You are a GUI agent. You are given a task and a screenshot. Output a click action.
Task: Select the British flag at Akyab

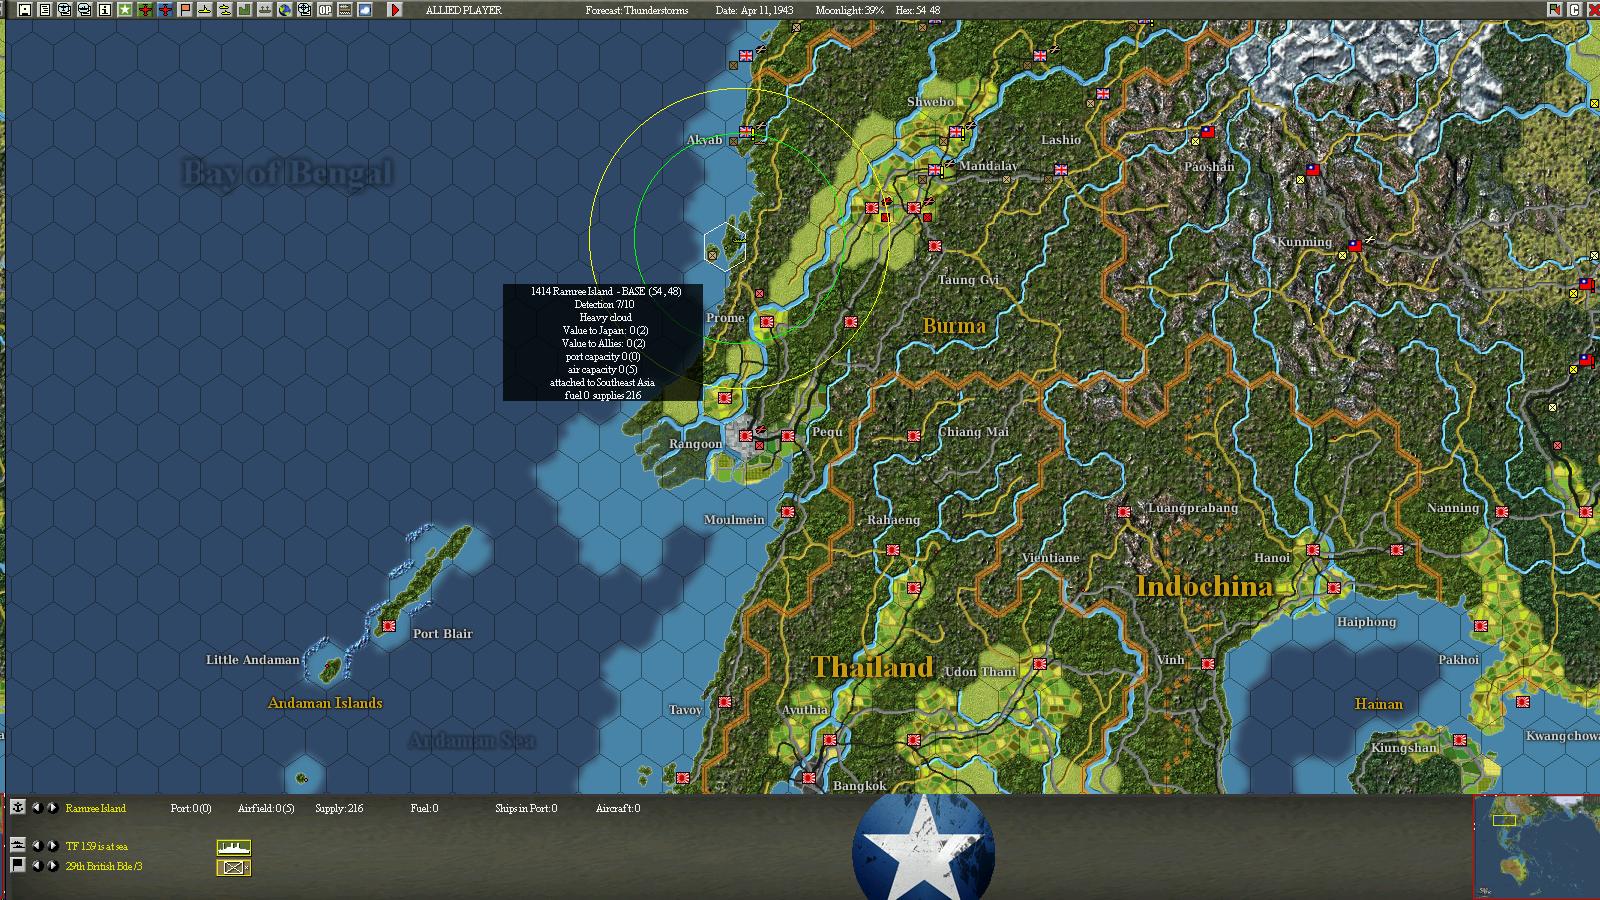tap(746, 131)
